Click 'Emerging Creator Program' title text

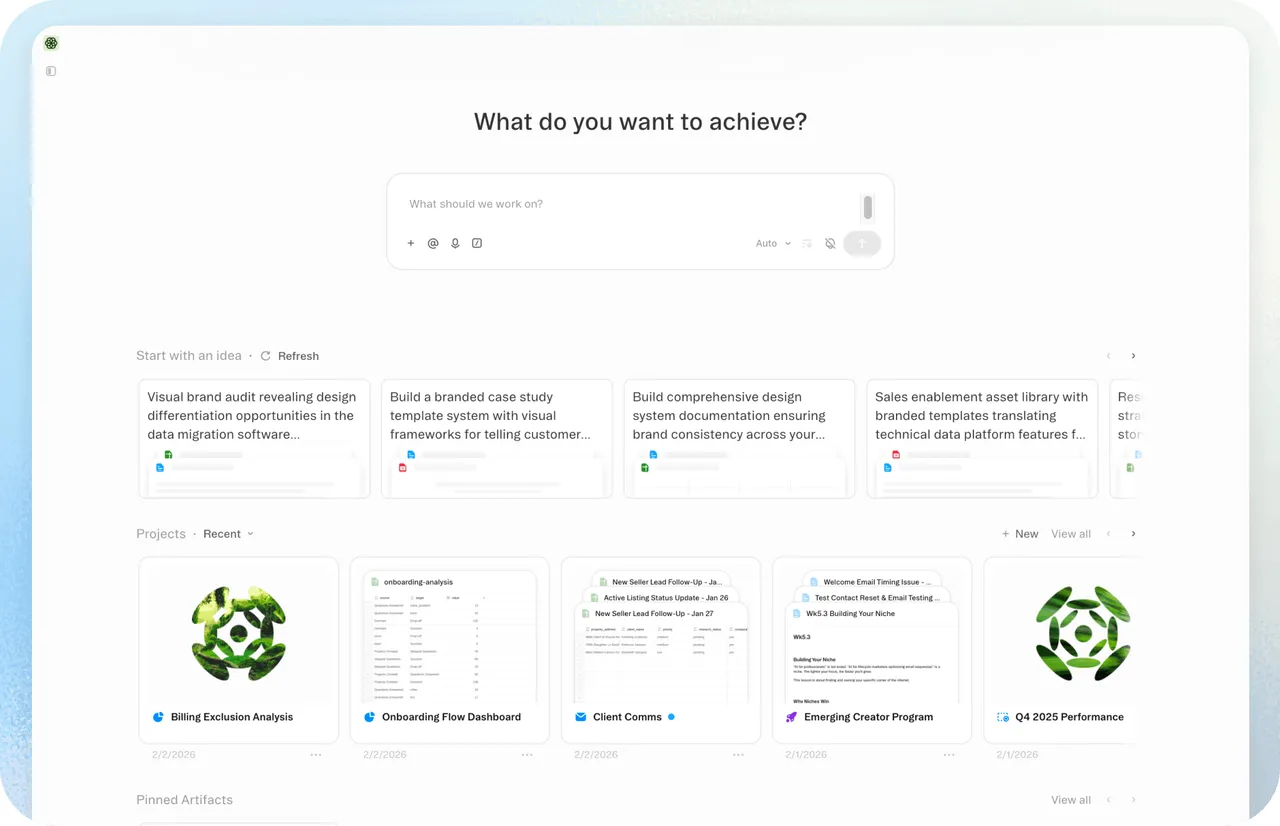tap(868, 717)
